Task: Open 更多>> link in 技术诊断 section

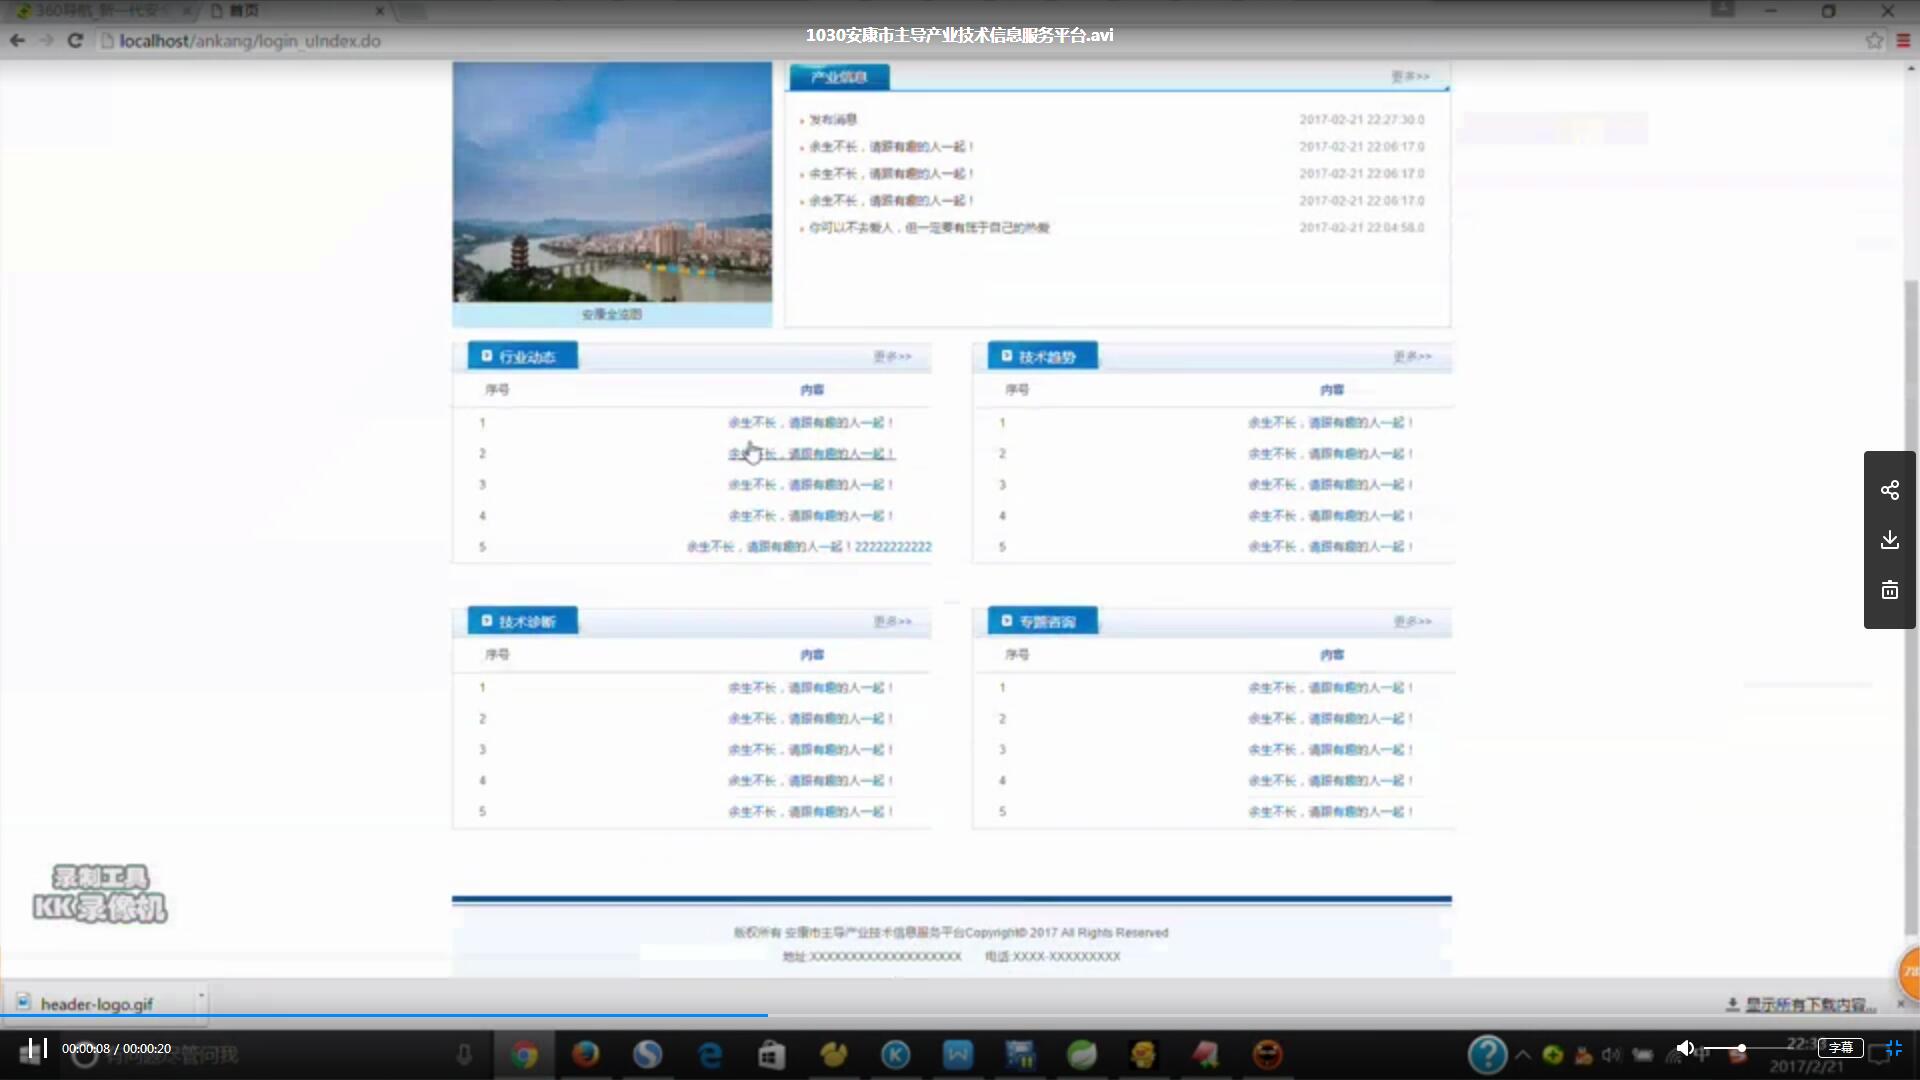Action: (x=892, y=622)
